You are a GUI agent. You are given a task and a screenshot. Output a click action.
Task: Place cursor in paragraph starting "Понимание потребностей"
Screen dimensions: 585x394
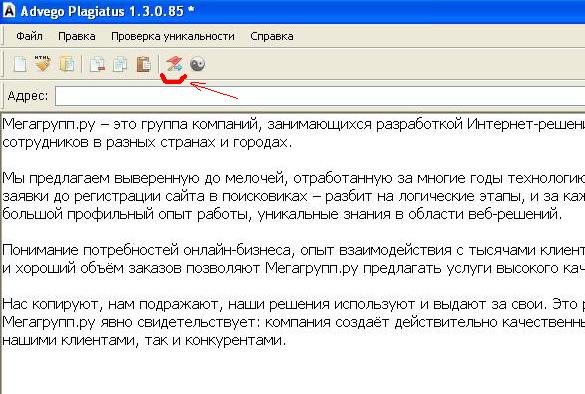pos(294,259)
